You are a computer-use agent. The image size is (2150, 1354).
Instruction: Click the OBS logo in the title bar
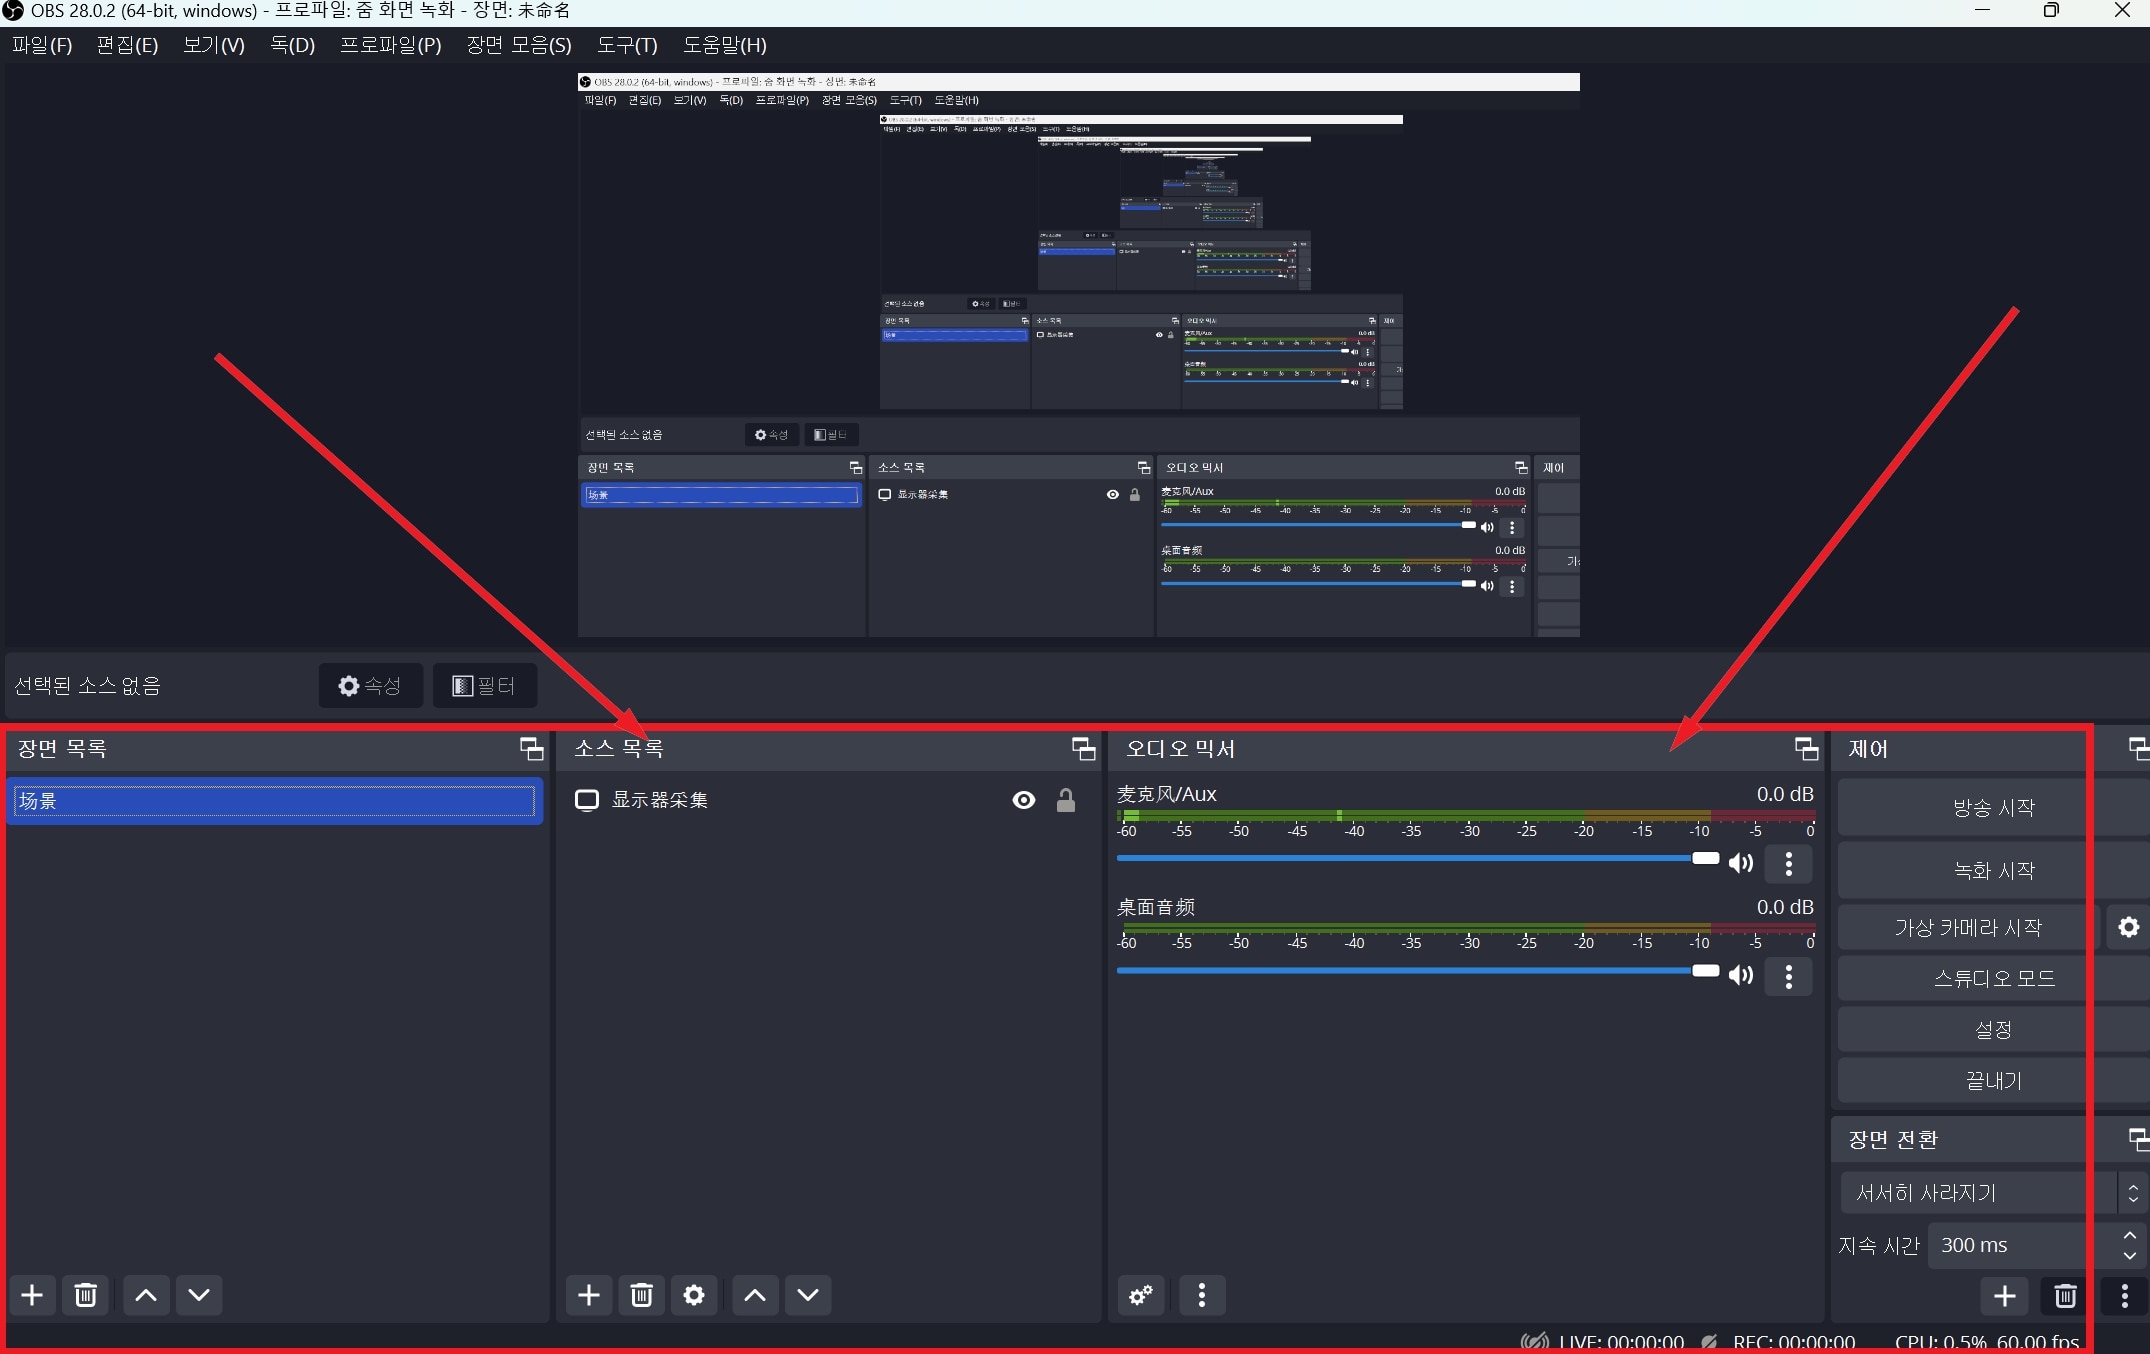(13, 11)
